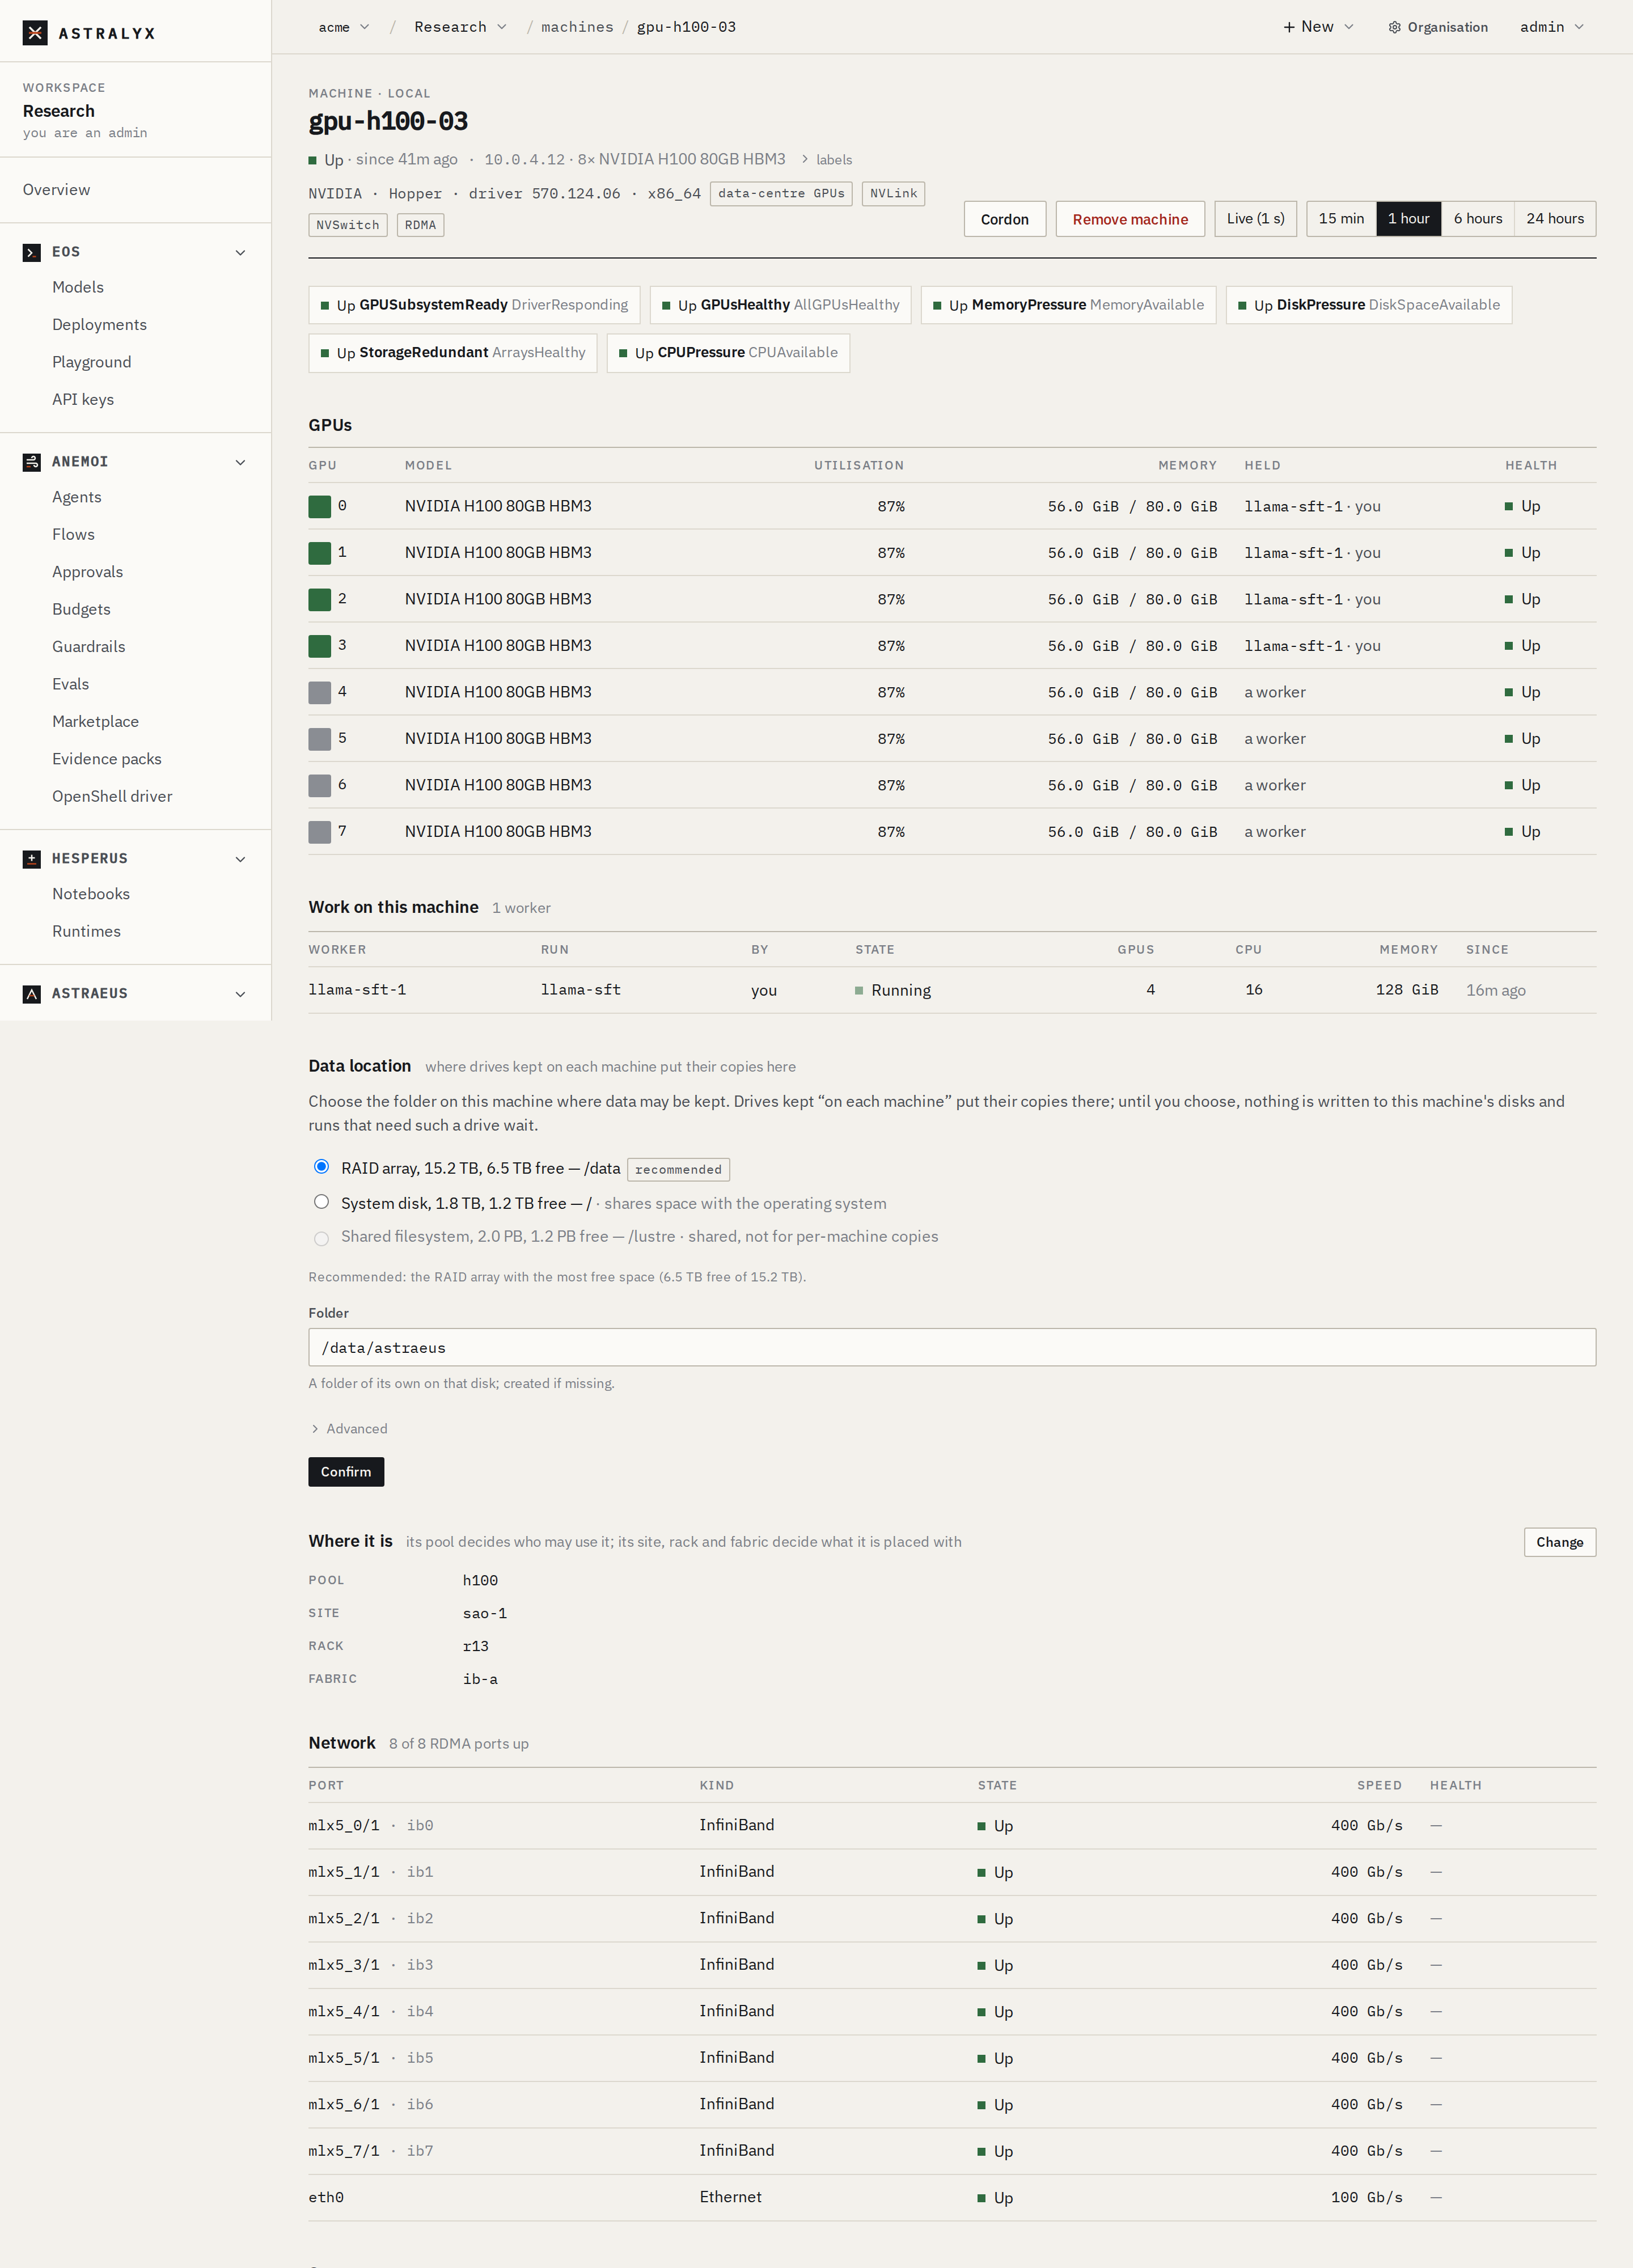Open the Research workspace dropdown

[460, 27]
